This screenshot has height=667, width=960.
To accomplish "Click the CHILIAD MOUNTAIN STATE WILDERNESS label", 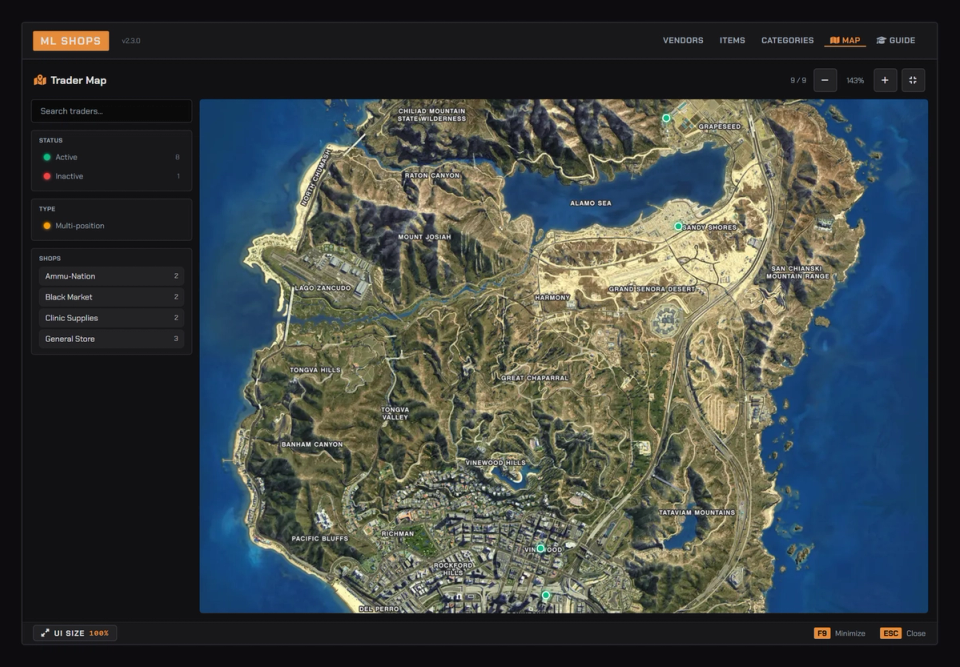I will coord(432,115).
